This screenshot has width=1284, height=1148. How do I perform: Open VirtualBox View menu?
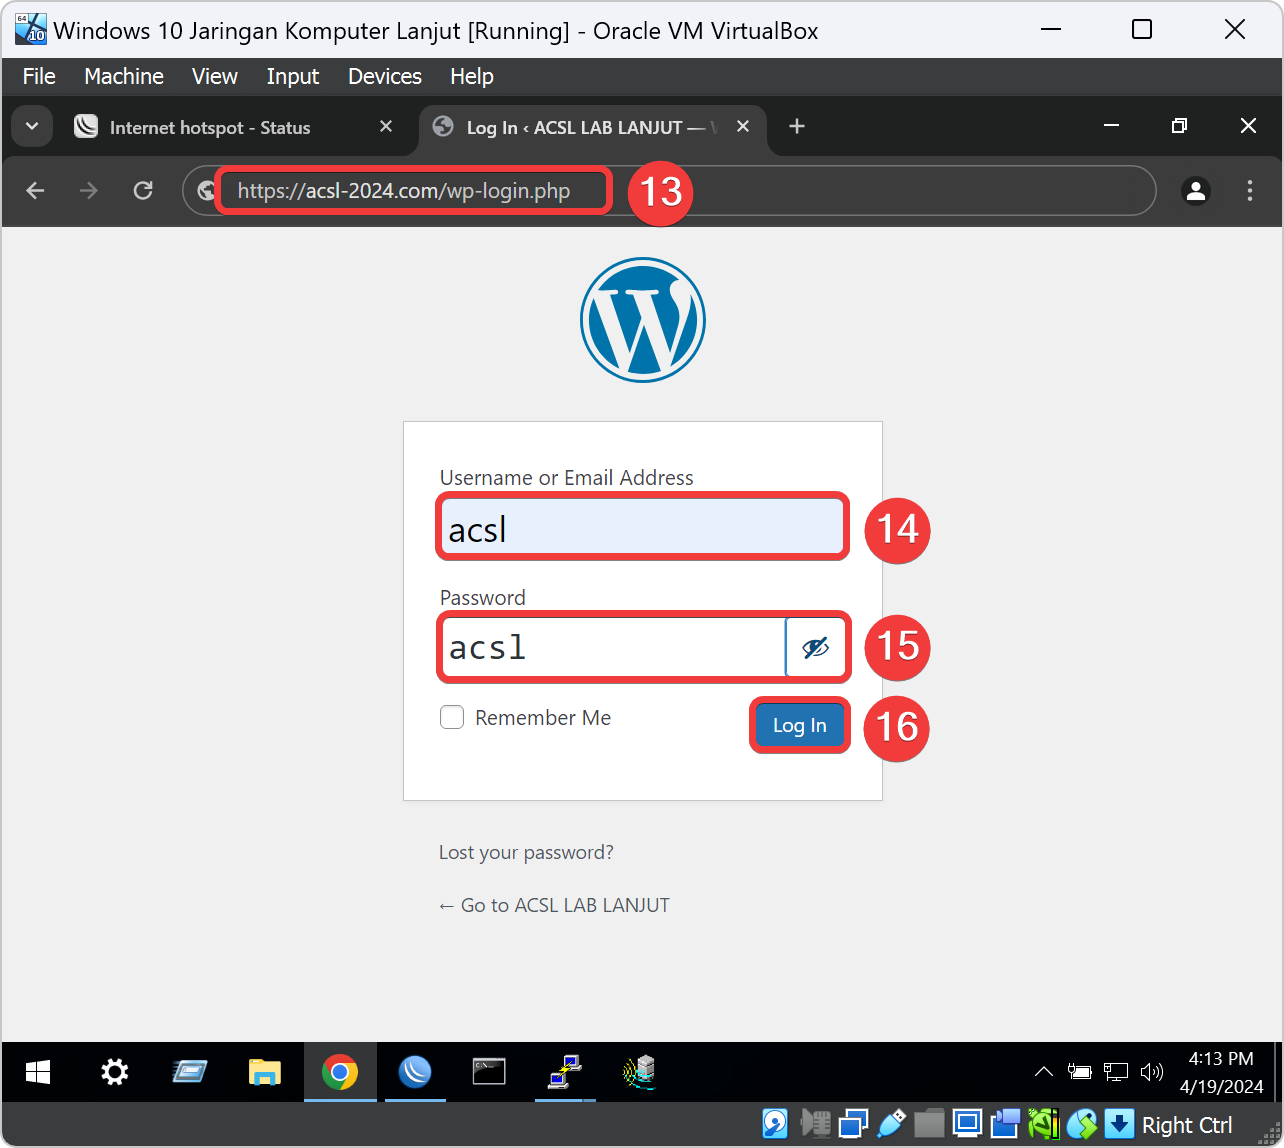pyautogui.click(x=215, y=76)
